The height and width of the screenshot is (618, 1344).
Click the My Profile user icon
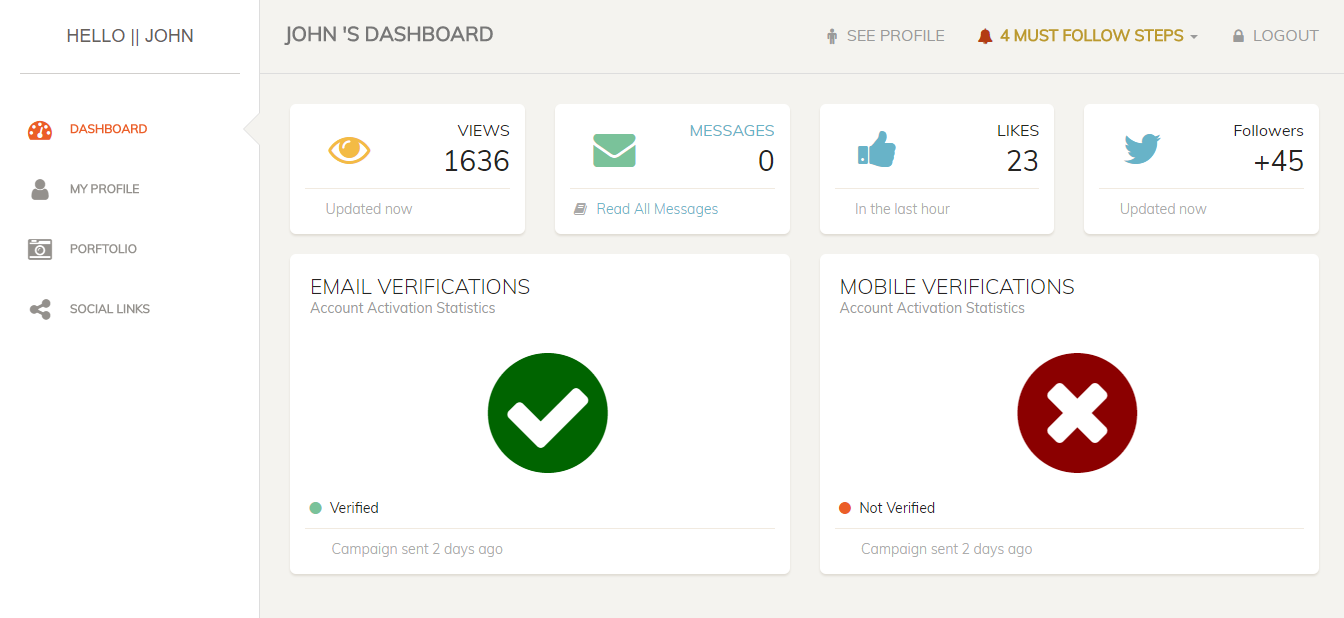(40, 189)
